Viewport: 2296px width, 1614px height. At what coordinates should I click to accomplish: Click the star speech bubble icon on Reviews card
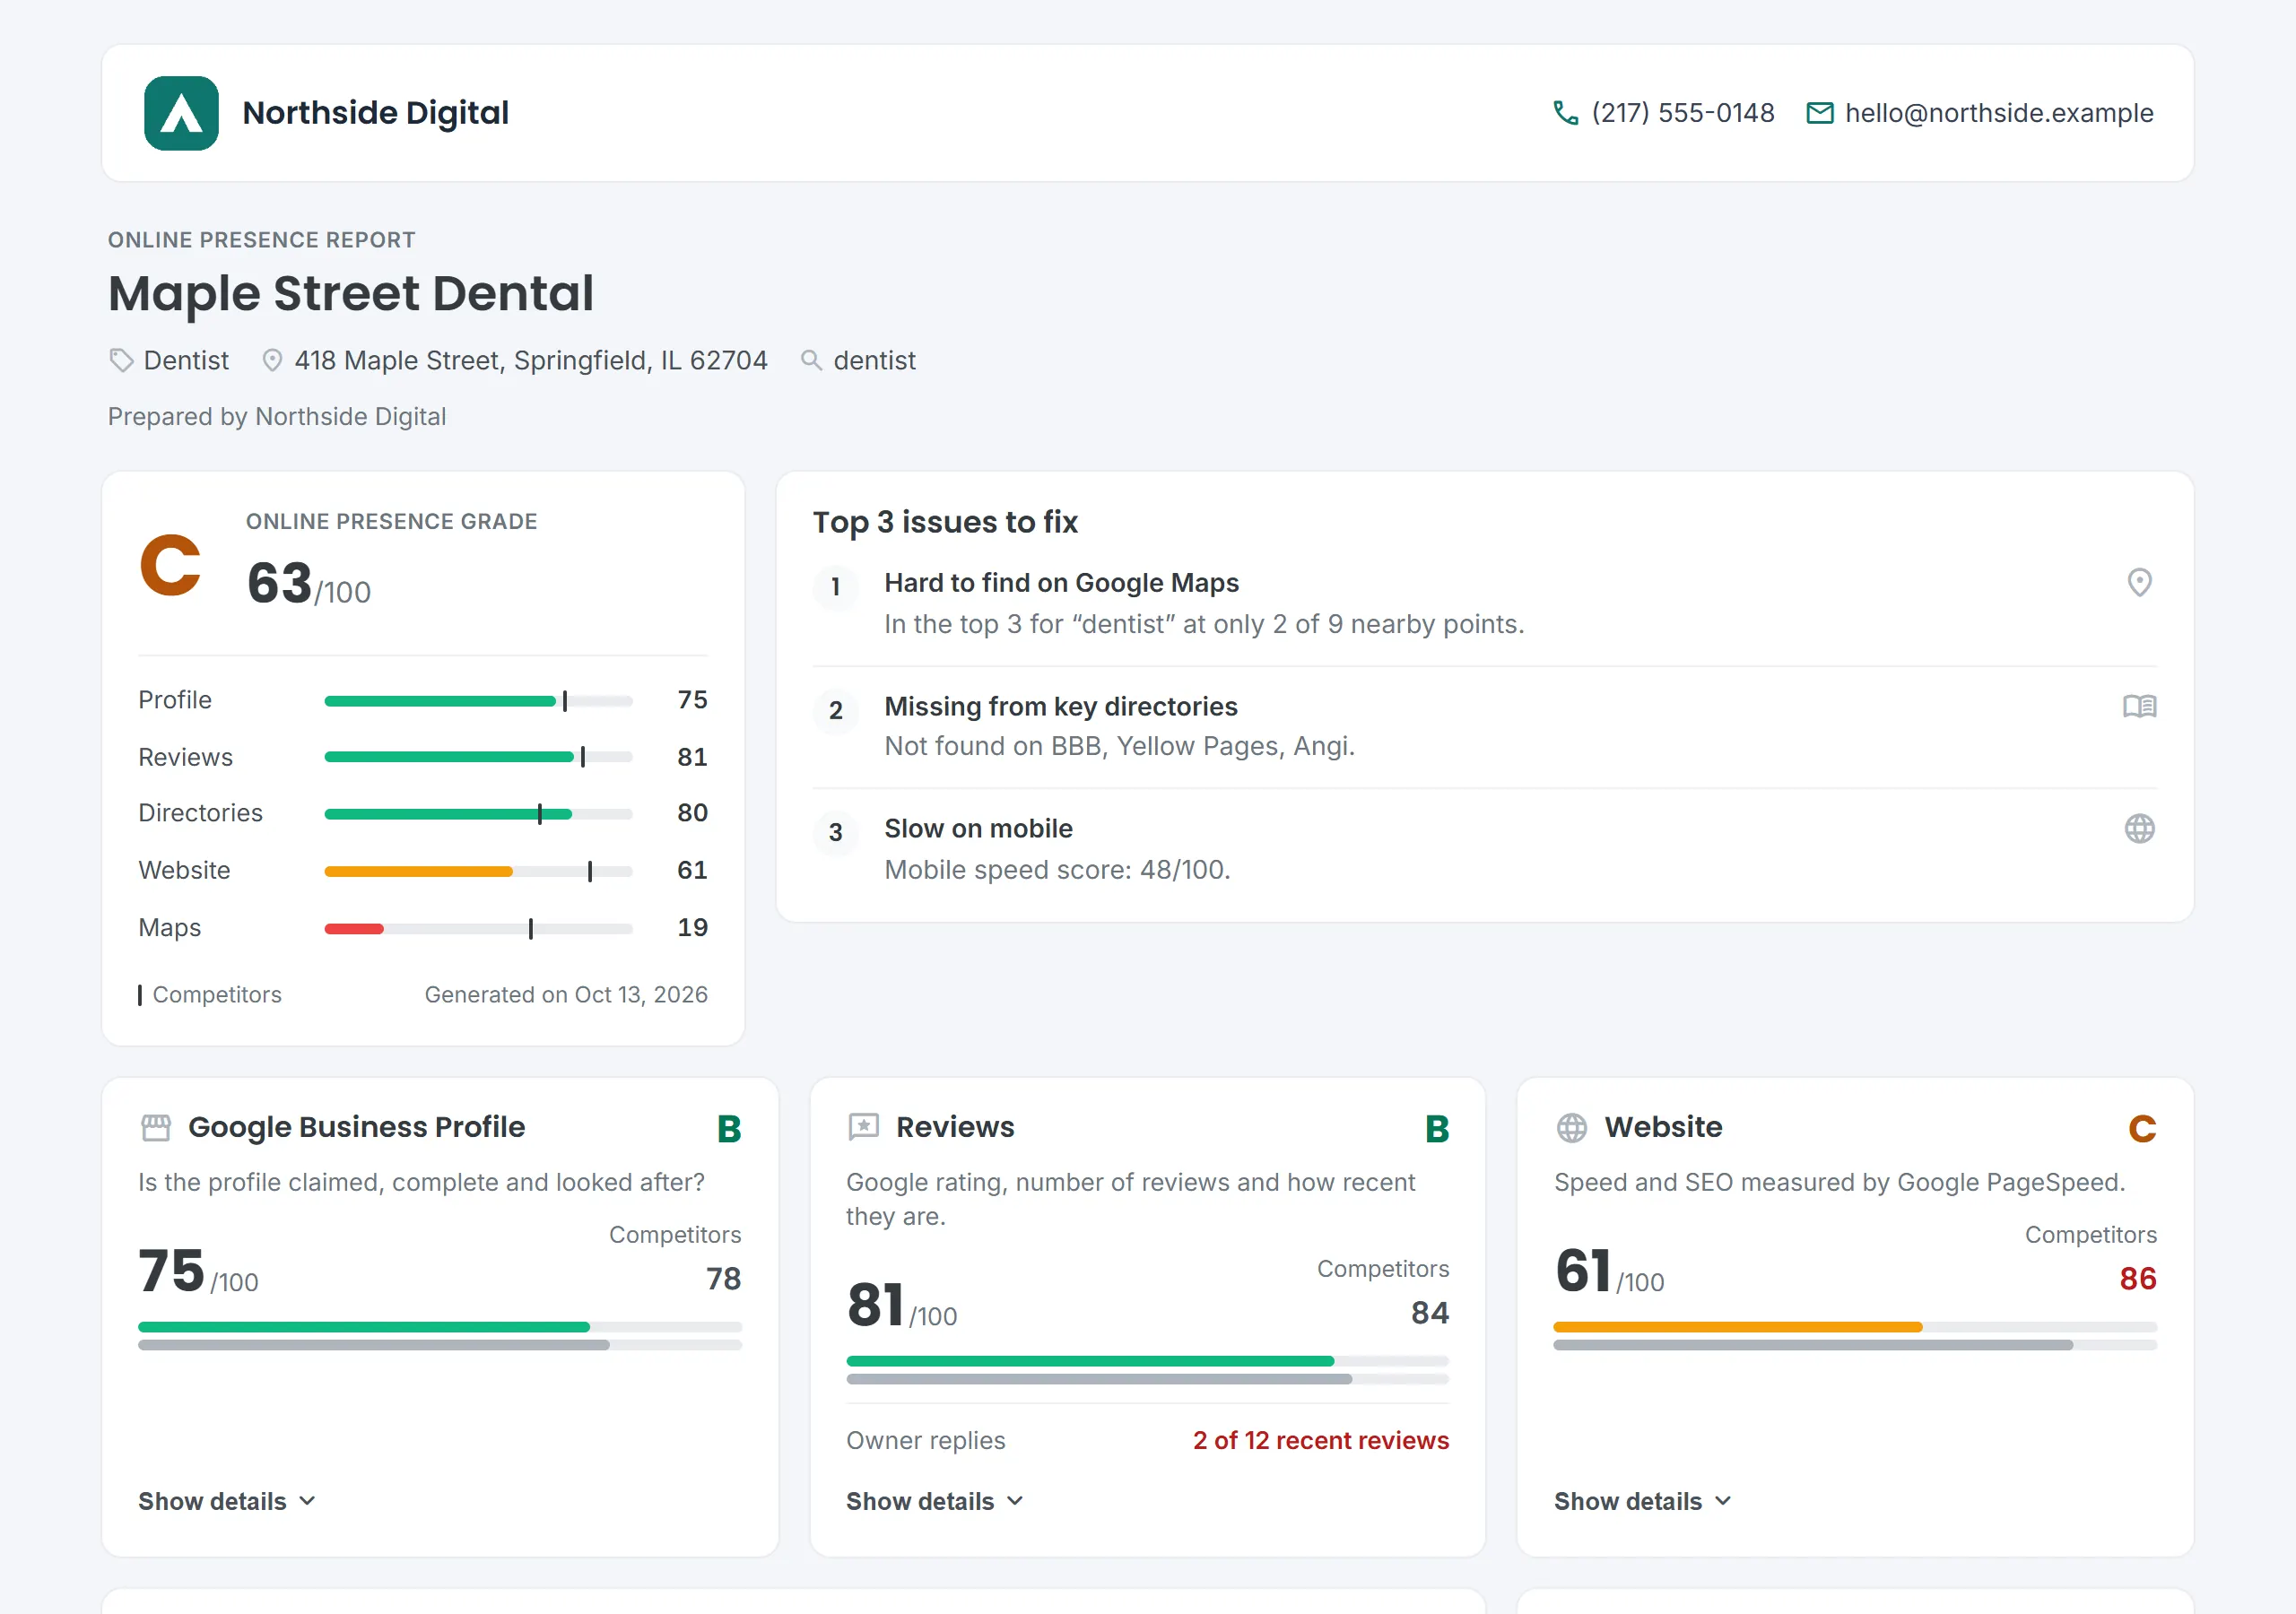point(863,1128)
